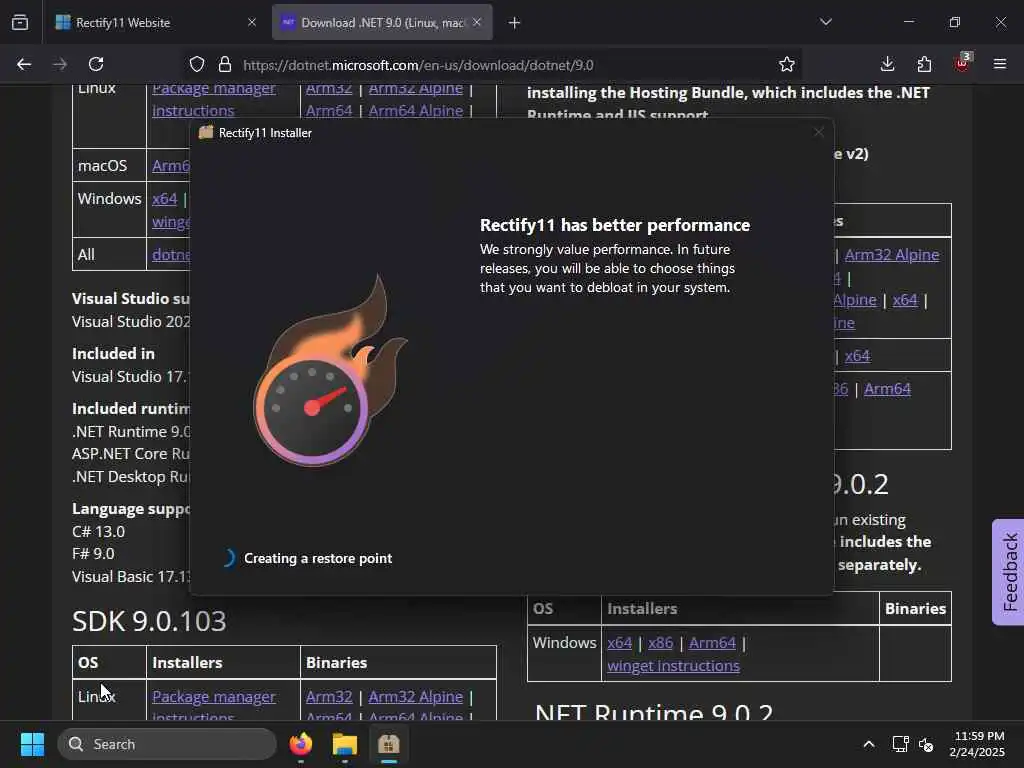Open the clock showing 11:59 PM
The height and width of the screenshot is (768, 1024).
coord(977,744)
